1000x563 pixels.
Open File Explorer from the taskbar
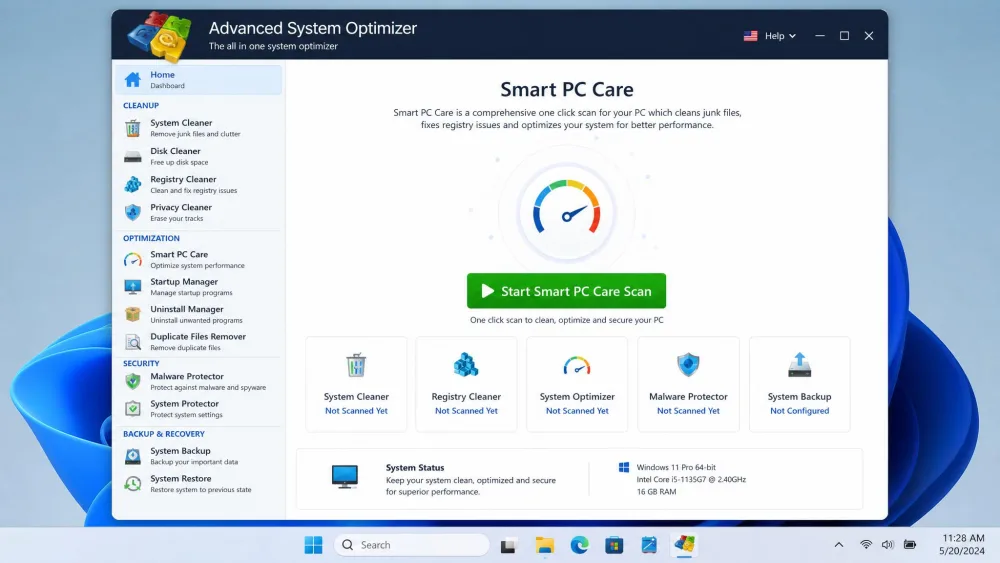point(544,545)
